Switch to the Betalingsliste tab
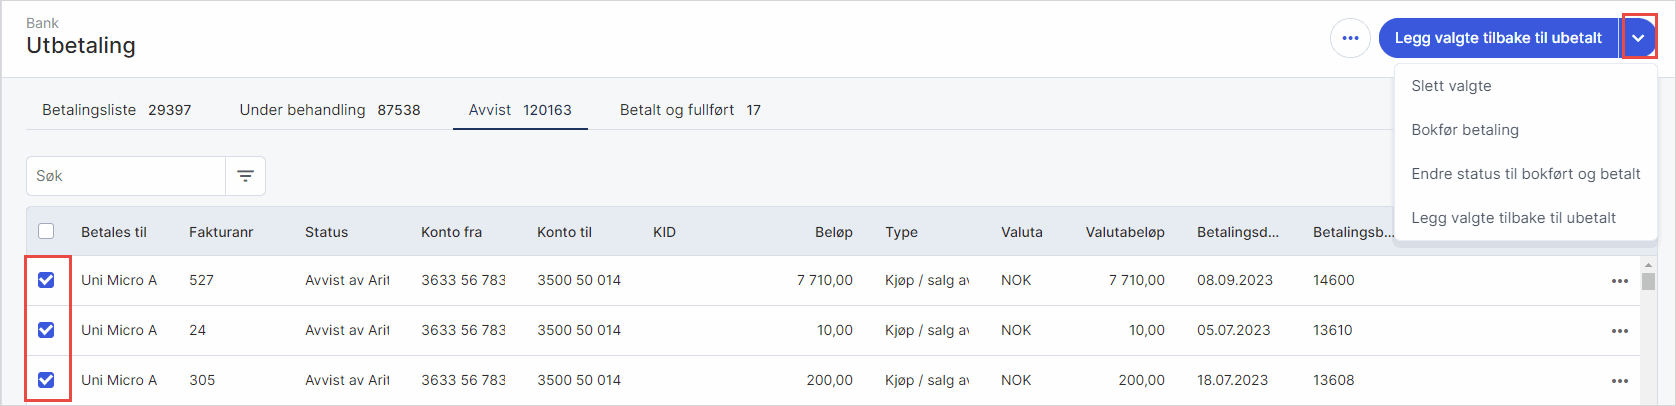The image size is (1676, 406). pos(116,110)
